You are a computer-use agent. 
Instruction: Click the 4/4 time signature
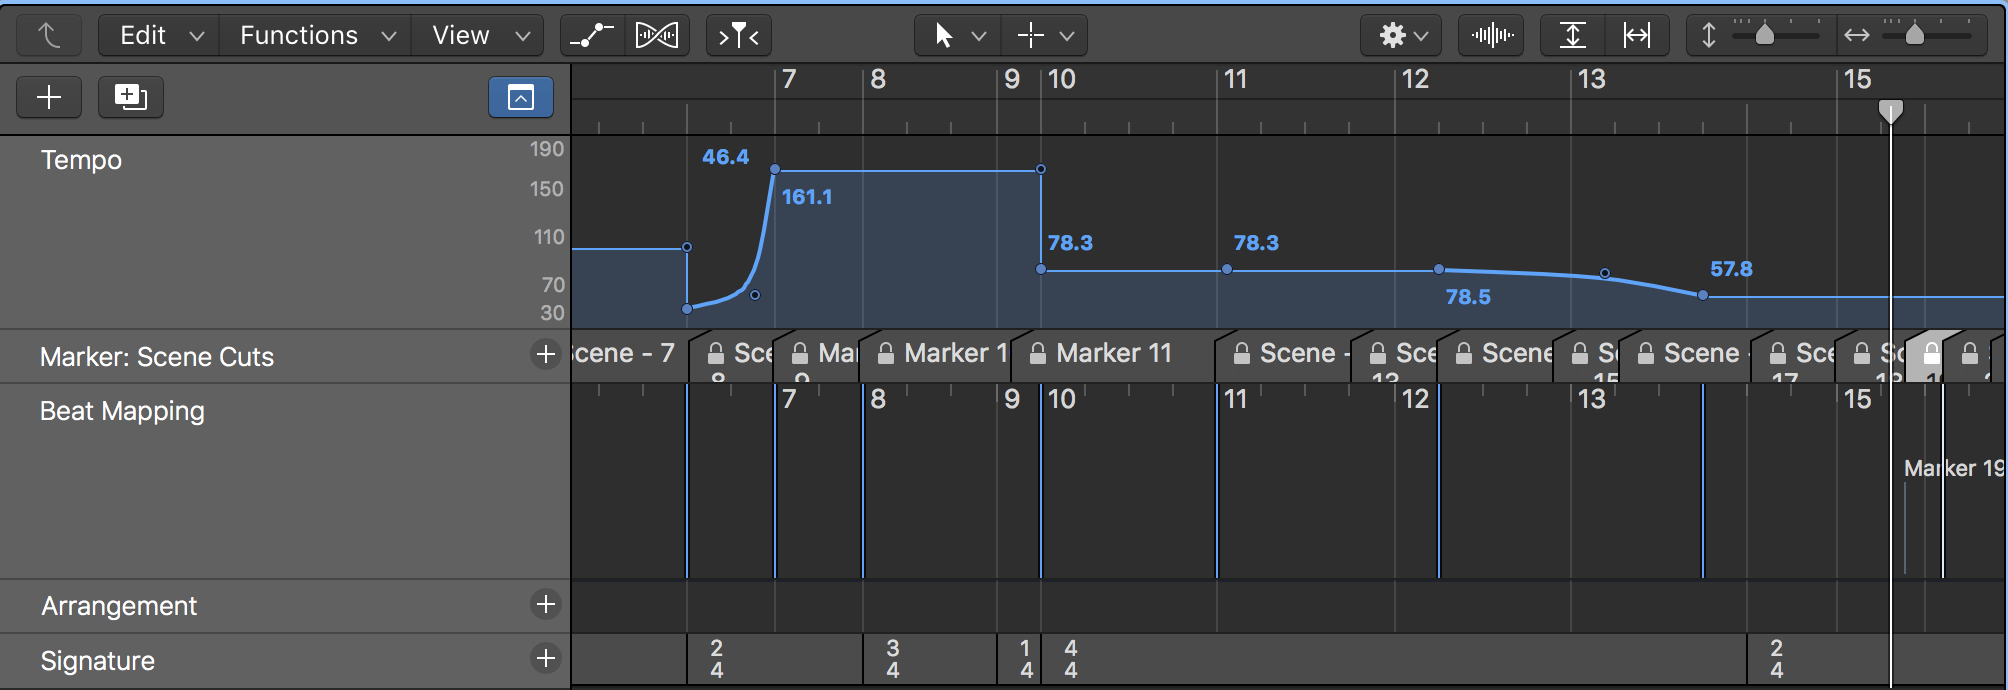click(x=1070, y=659)
